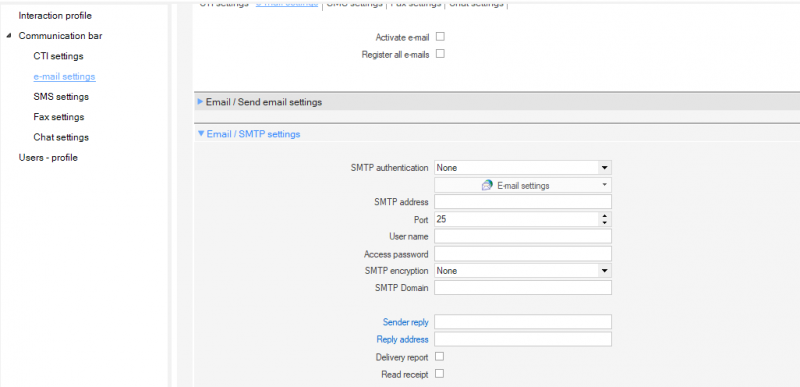Viewport: 800px width, 387px height.
Task: Focus the Sender reply input field
Action: (x=522, y=322)
